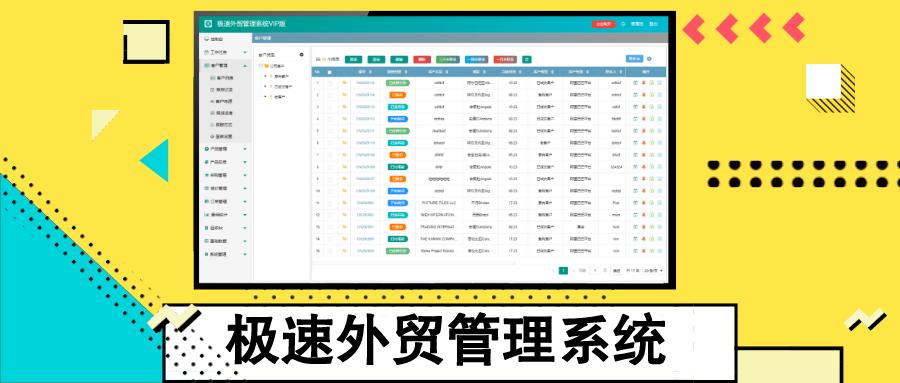Tick the checkbox in row 1
The image size is (900, 383).
pyautogui.click(x=329, y=83)
